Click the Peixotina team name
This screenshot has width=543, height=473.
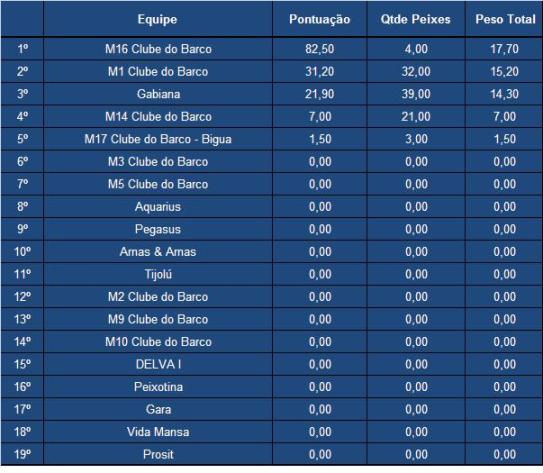pyautogui.click(x=158, y=387)
